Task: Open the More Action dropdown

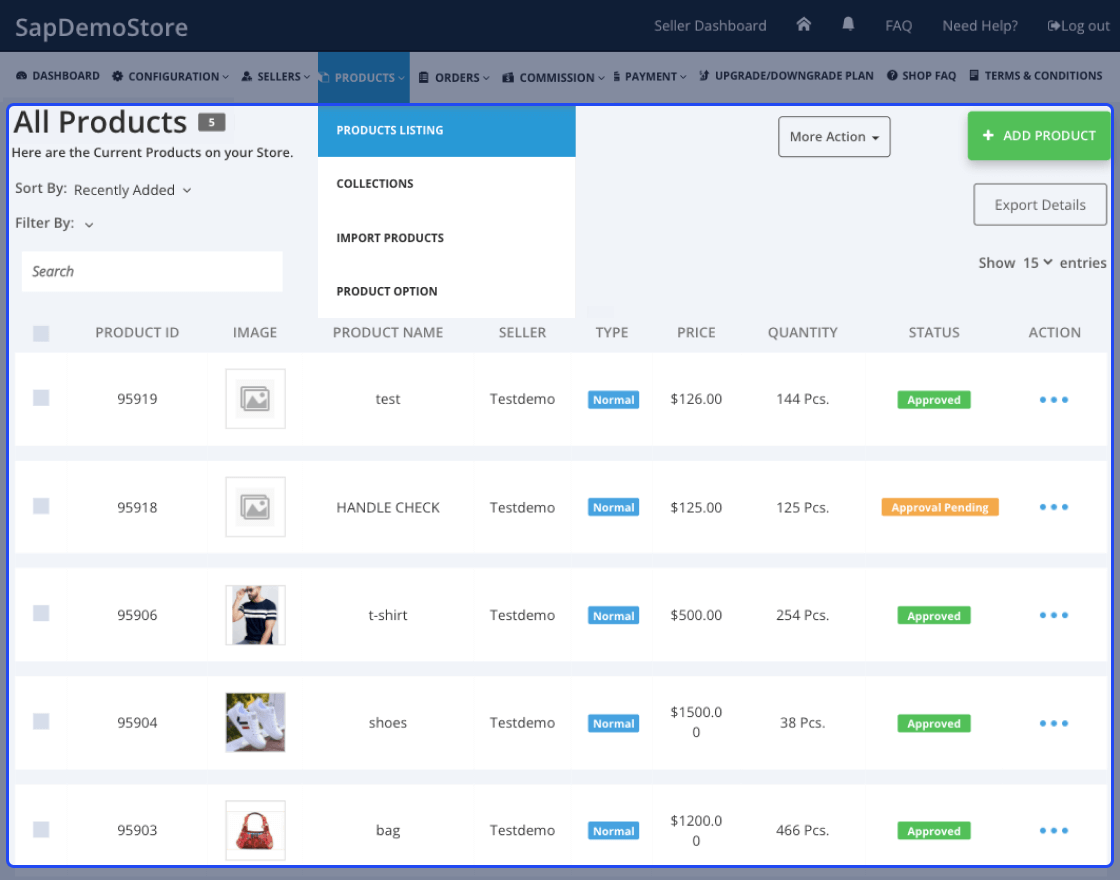Action: [834, 137]
